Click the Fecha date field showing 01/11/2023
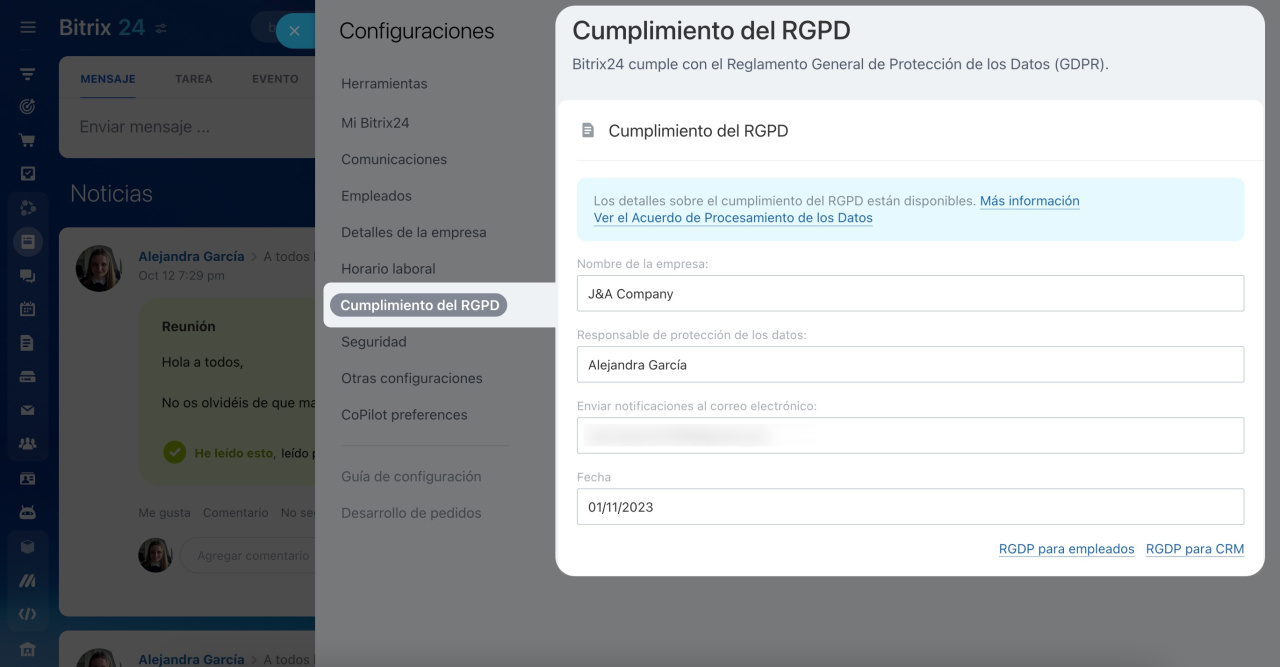Screen dimensions: 1280x667 (x=910, y=506)
